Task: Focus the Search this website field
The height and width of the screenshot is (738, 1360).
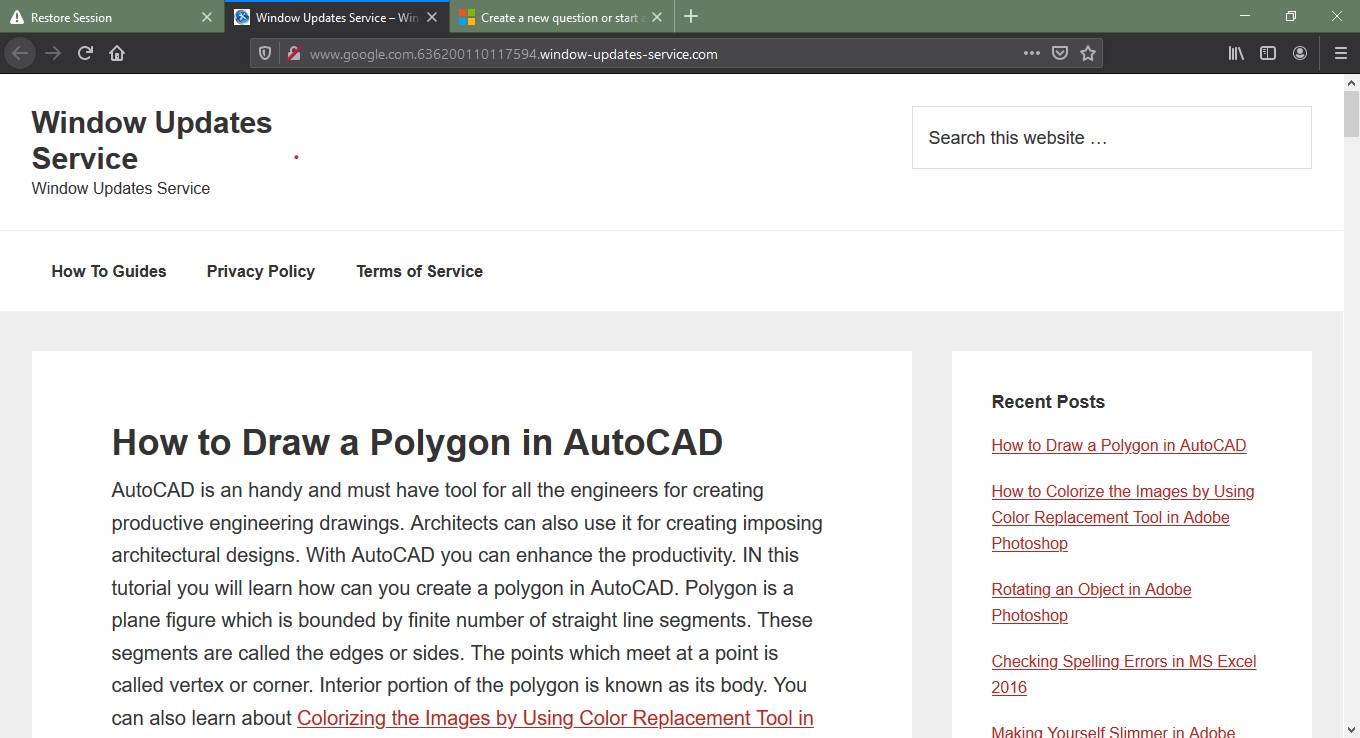Action: click(1111, 138)
